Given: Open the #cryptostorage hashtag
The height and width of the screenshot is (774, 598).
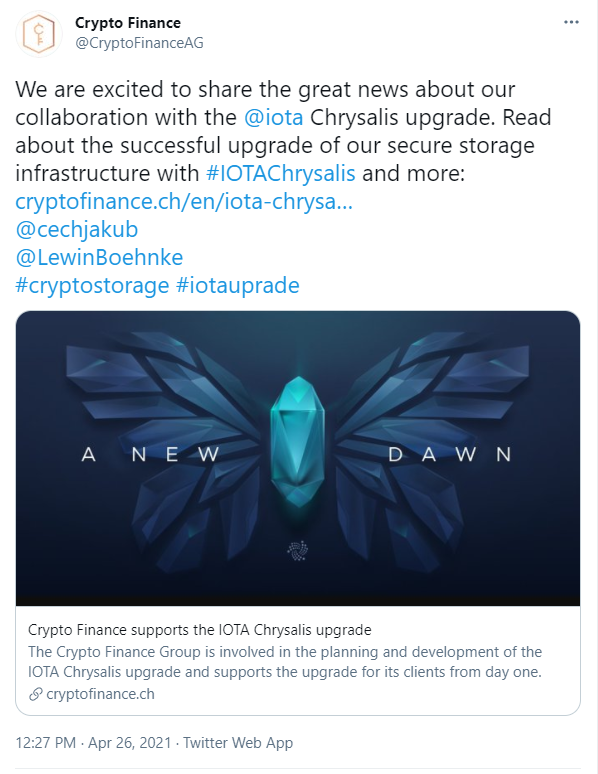Looking at the screenshot, I should tap(92, 285).
